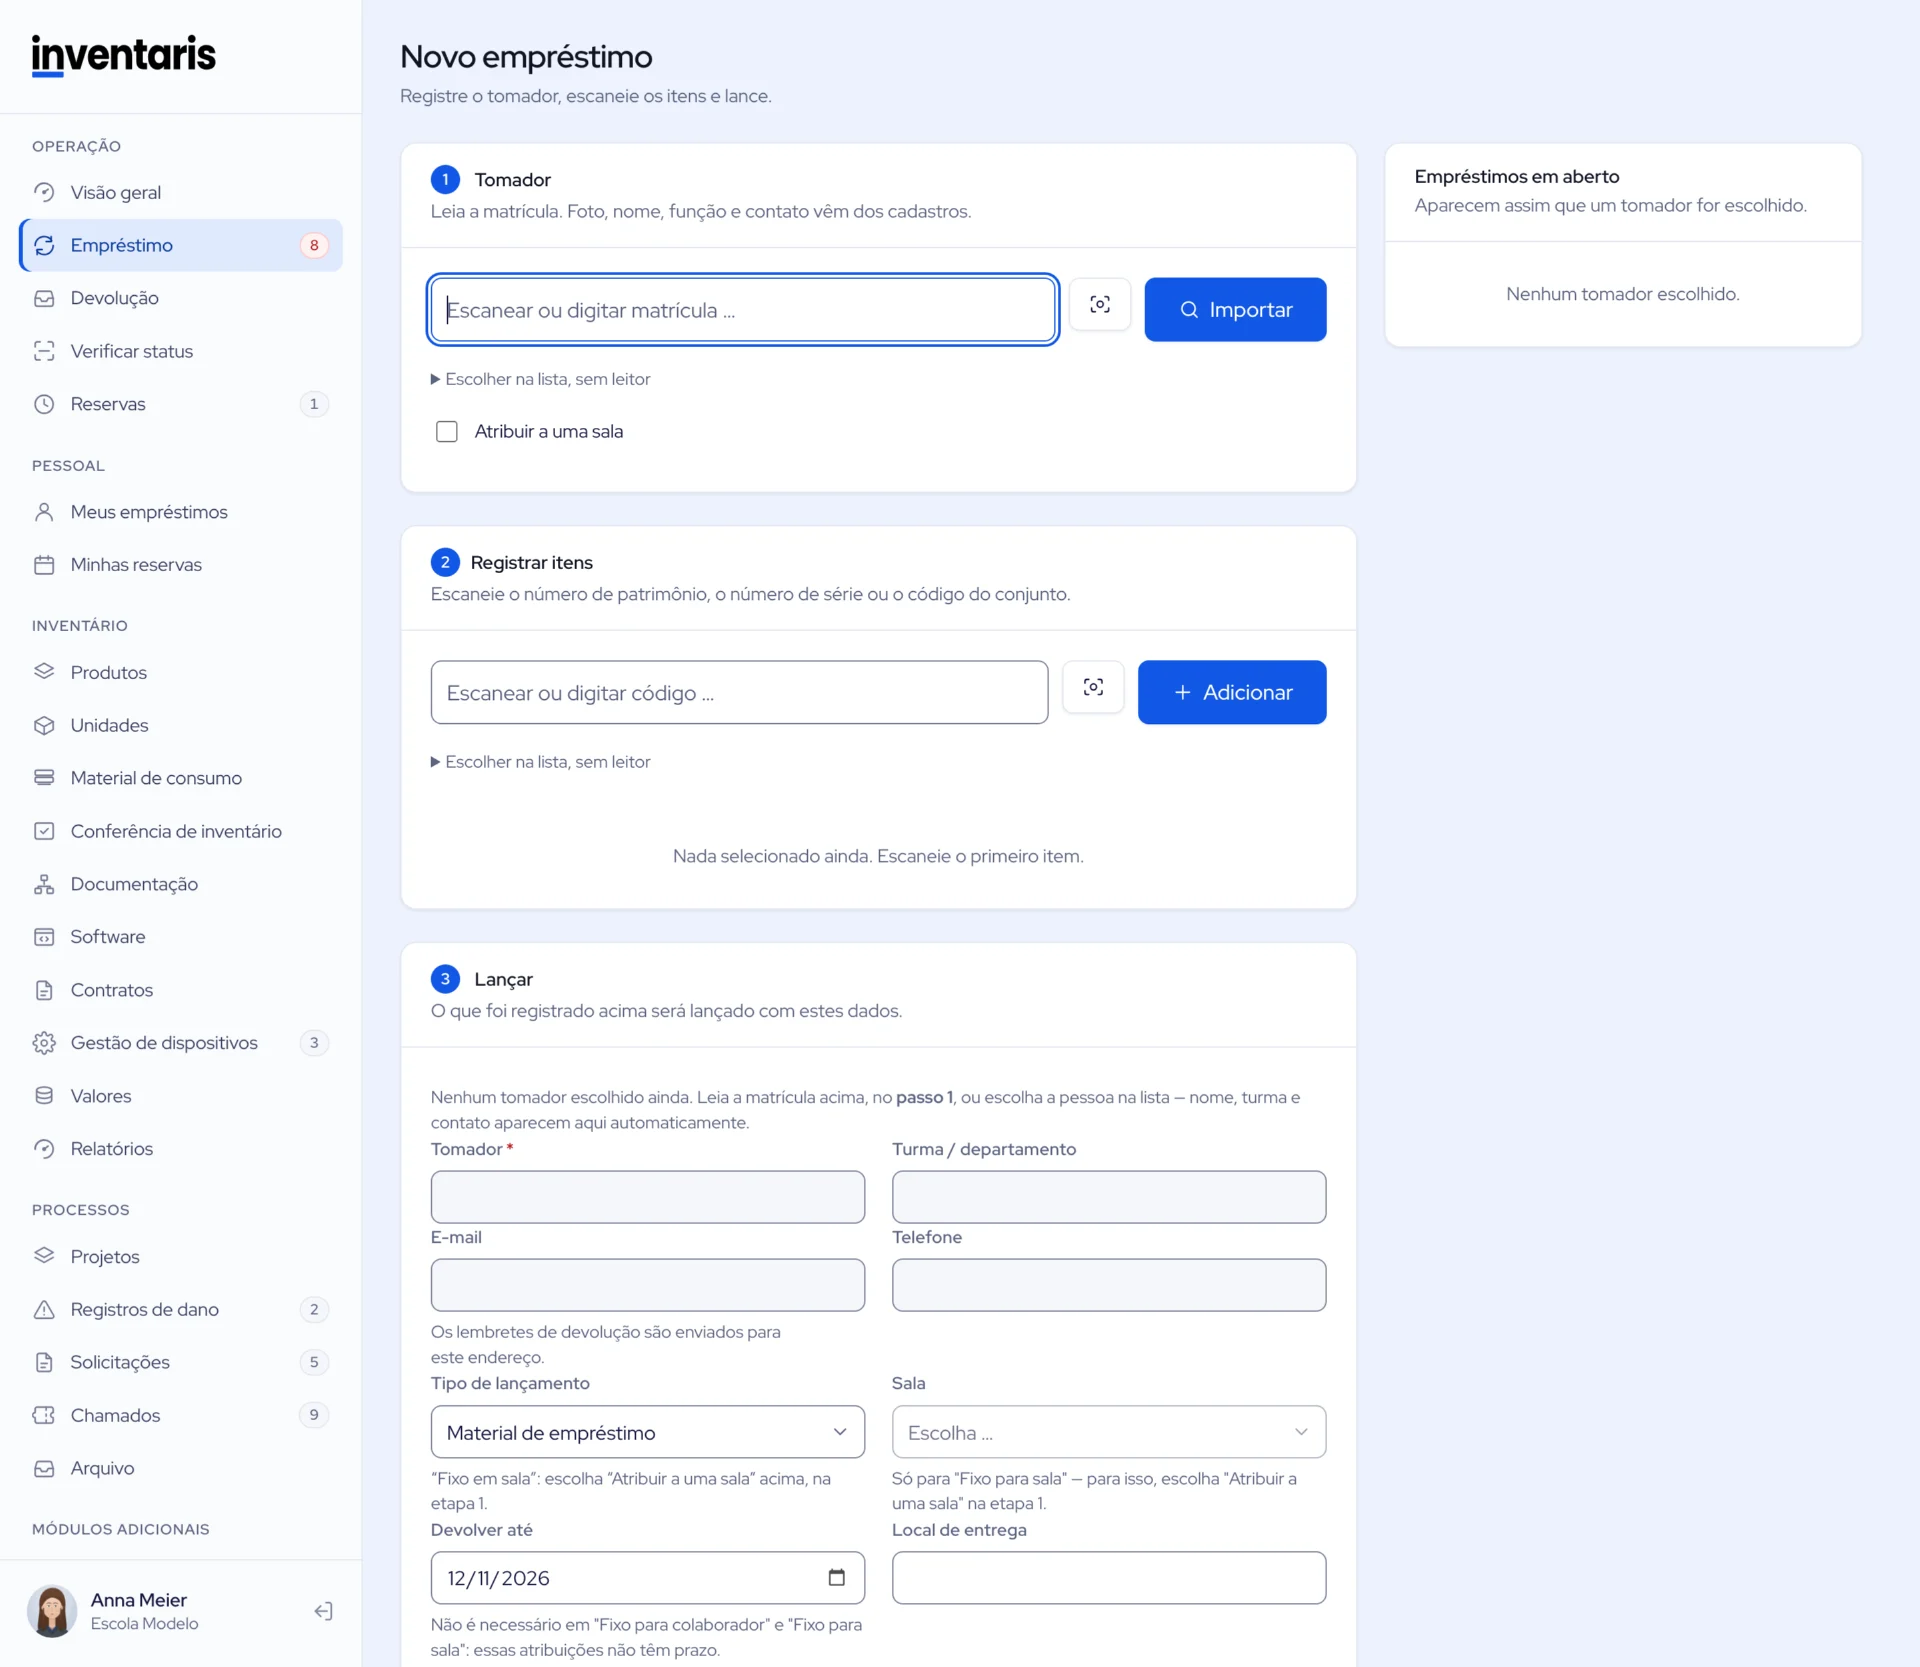Click the camera scan icon beside código field
The image size is (1920, 1667).
click(x=1093, y=688)
